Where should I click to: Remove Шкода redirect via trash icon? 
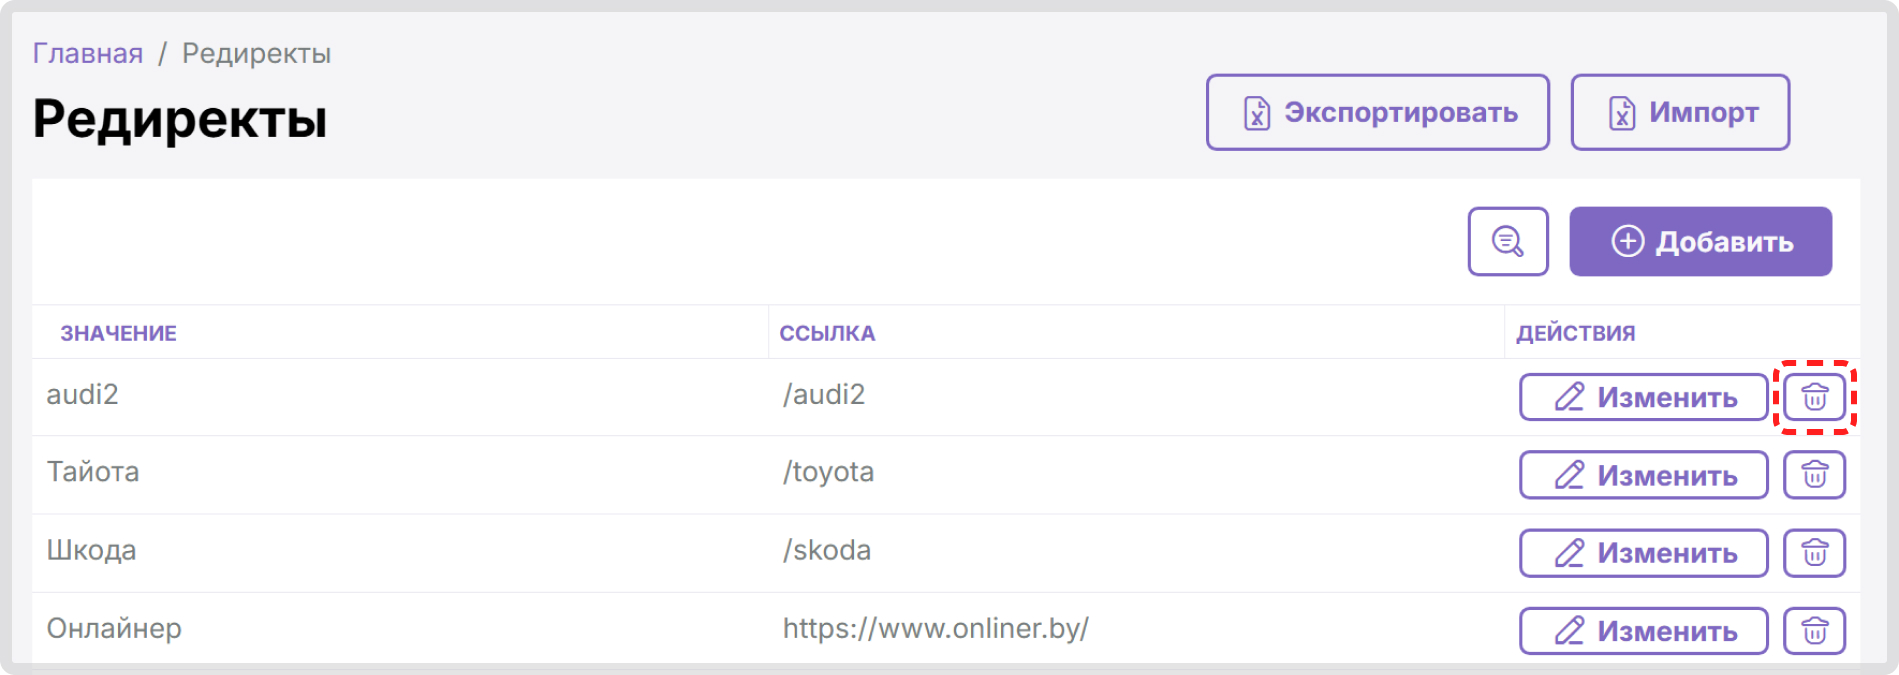[1814, 553]
